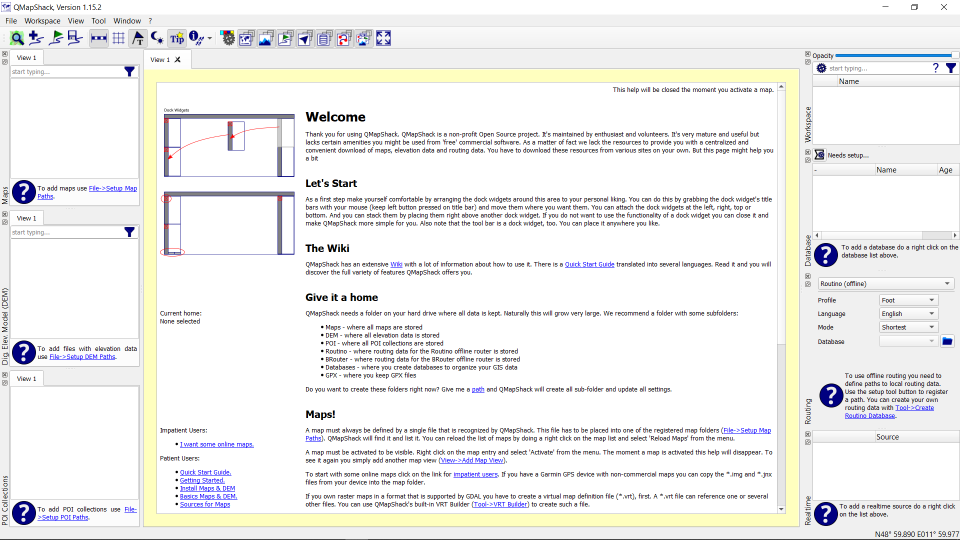Select the View 1 tab in the DEM panel
960x540 pixels.
26,218
